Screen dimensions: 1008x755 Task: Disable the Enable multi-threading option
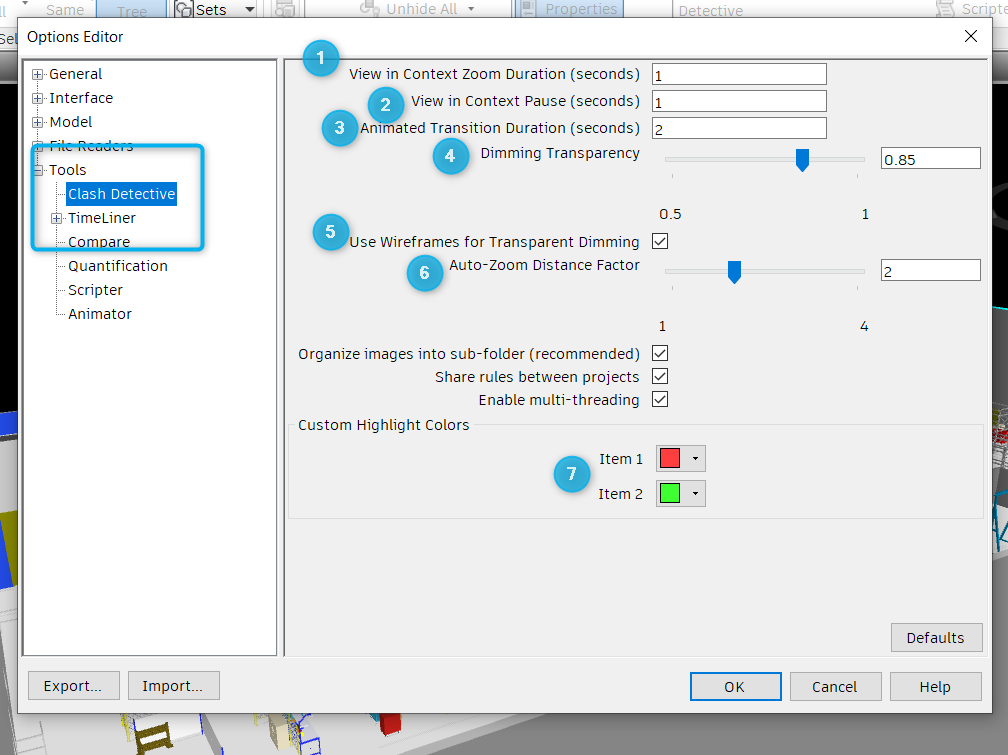(659, 399)
